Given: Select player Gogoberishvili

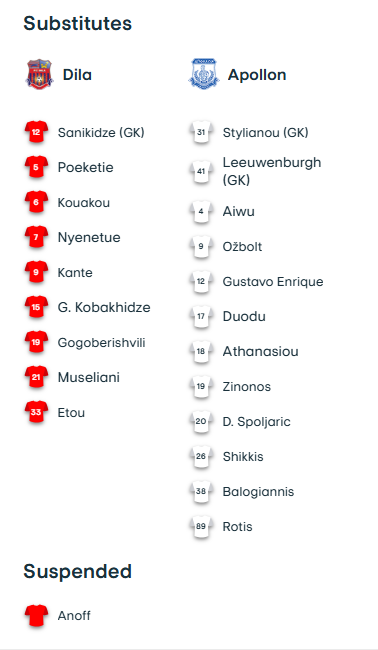Looking at the screenshot, I should point(101,343).
